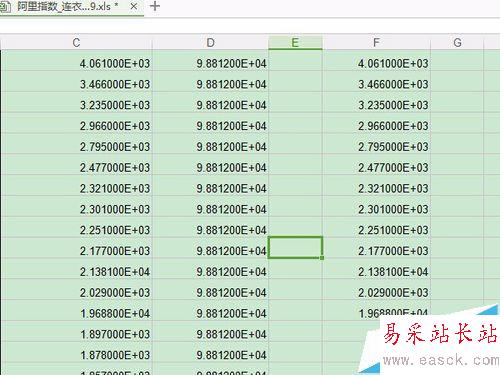Select column F header
Image resolution: width=500 pixels, height=375 pixels.
tap(376, 42)
